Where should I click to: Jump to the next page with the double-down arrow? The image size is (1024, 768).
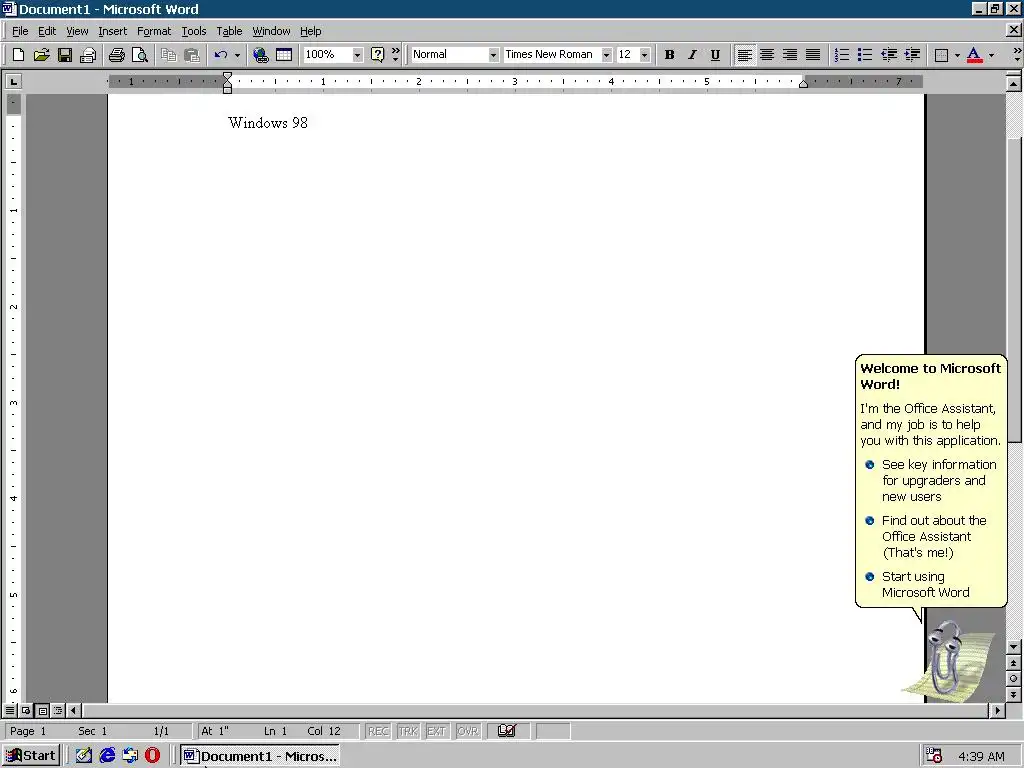pos(1014,694)
